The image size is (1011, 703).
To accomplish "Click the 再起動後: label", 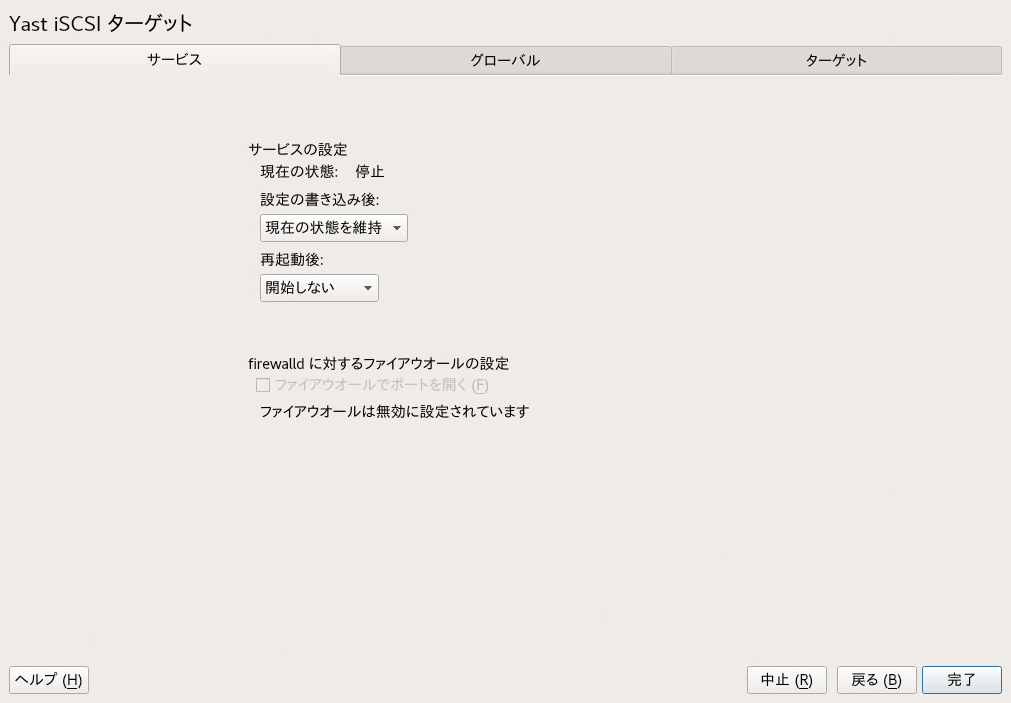I will [292, 260].
